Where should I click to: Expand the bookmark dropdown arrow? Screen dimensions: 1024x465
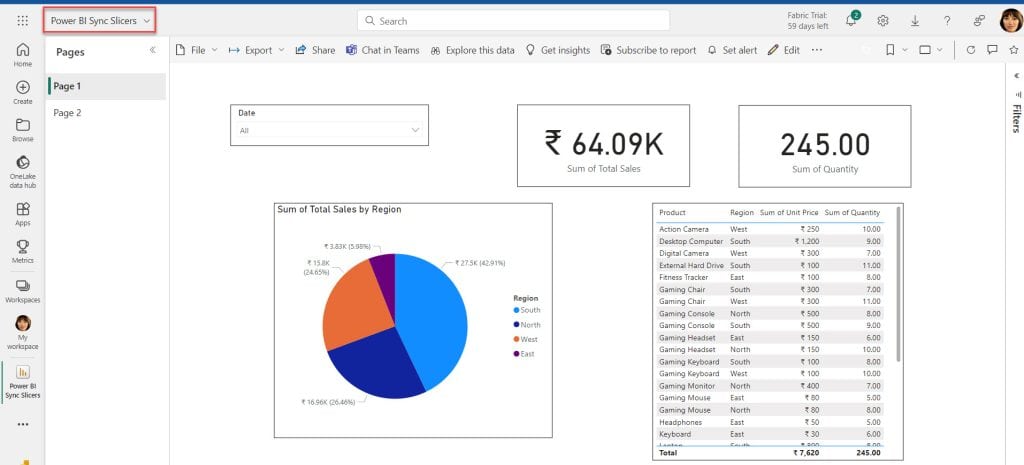[x=905, y=50]
